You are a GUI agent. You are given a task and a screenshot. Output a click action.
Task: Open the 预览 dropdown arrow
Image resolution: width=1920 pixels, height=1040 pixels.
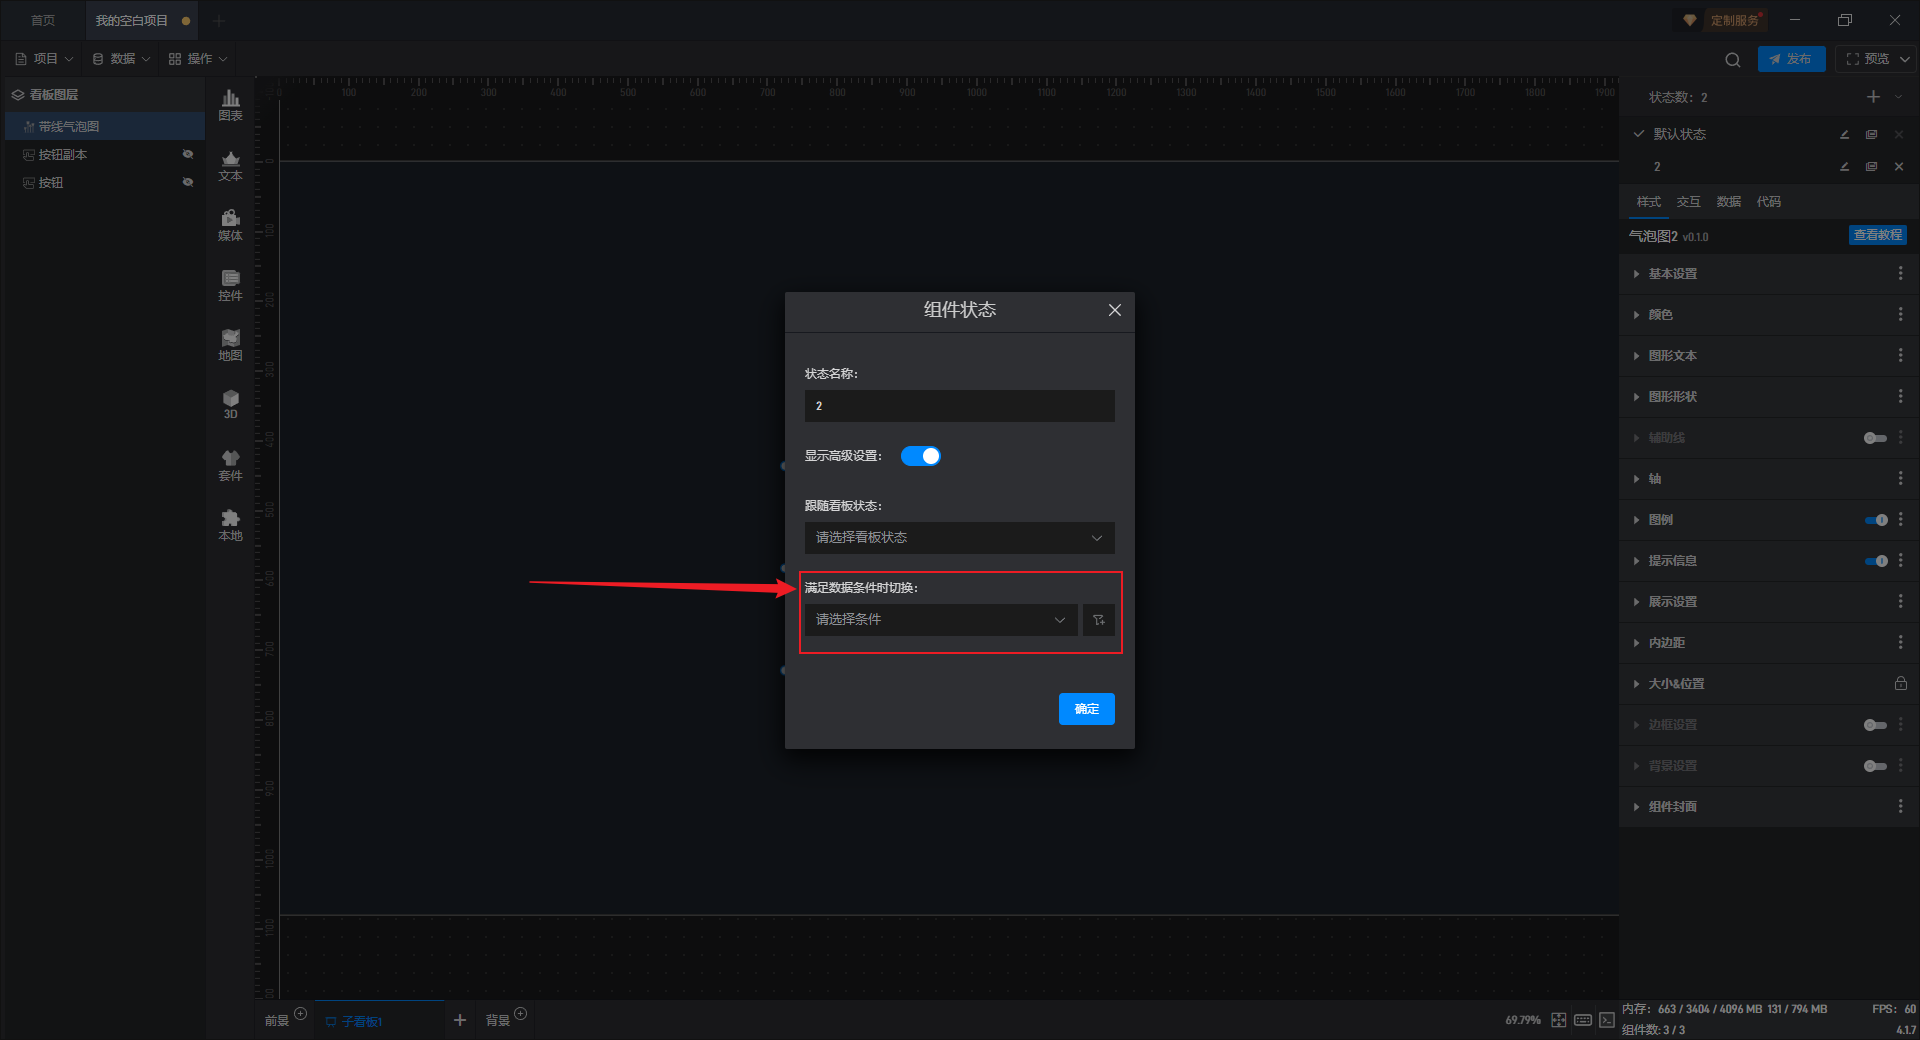(x=1905, y=59)
